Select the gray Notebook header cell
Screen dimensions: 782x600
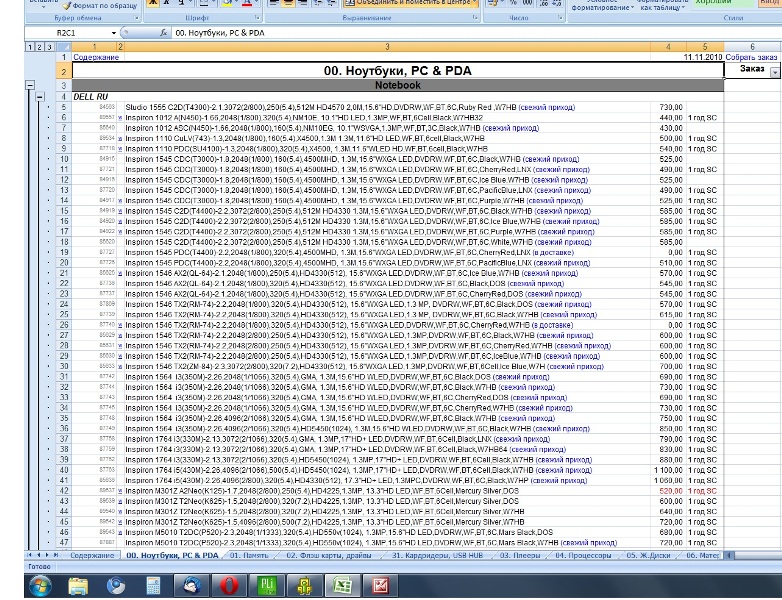click(397, 85)
